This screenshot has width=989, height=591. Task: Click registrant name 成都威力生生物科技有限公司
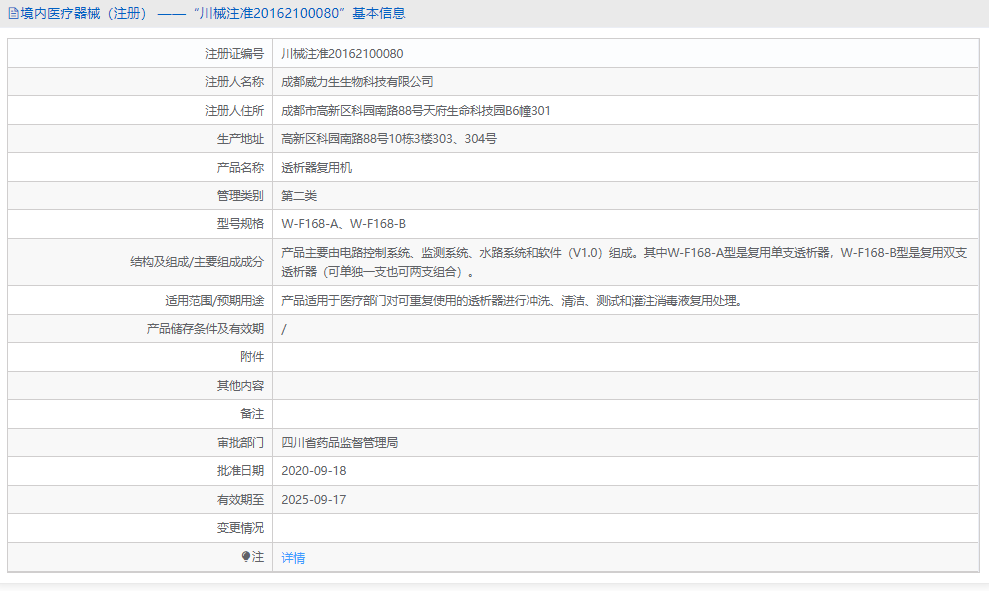[x=357, y=81]
